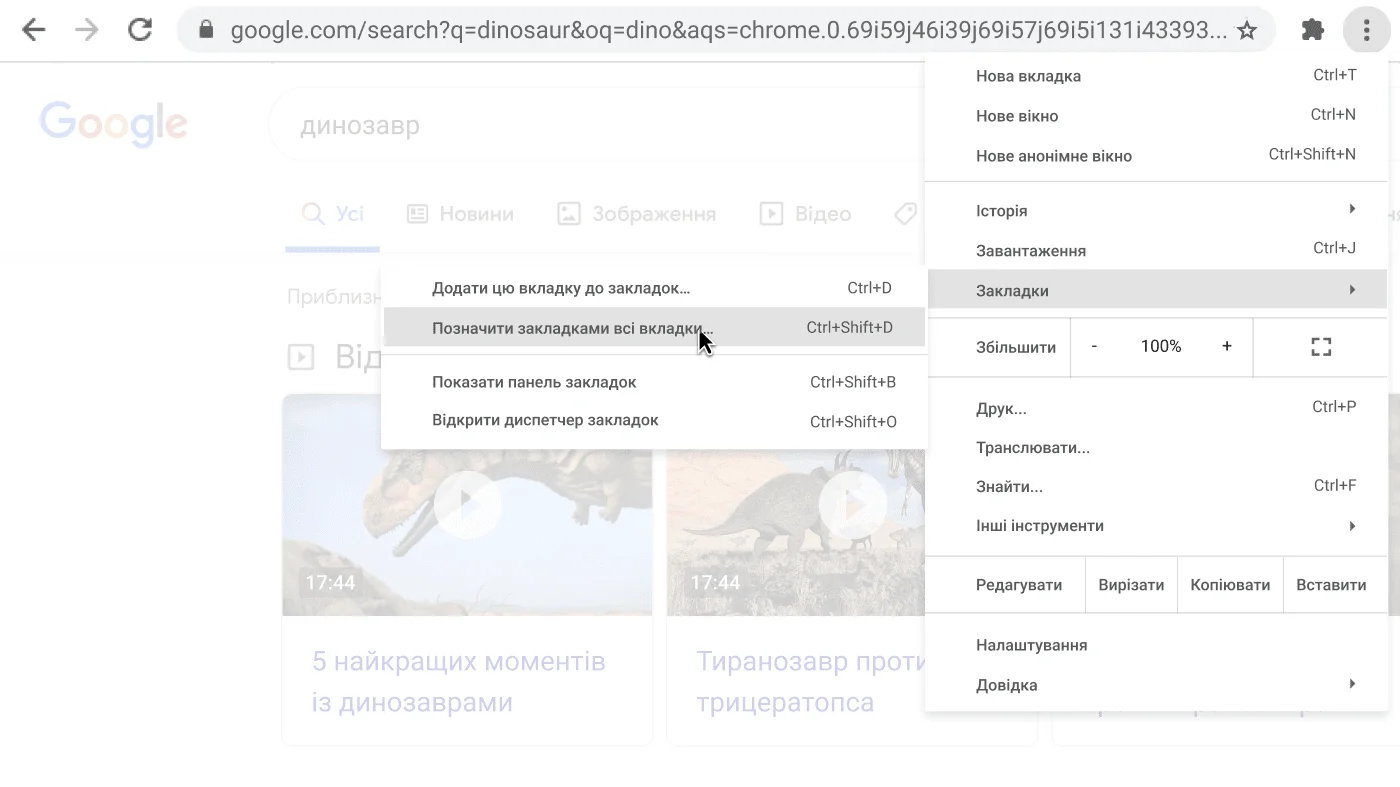Enter fullscreen using the expand icon

click(1320, 346)
